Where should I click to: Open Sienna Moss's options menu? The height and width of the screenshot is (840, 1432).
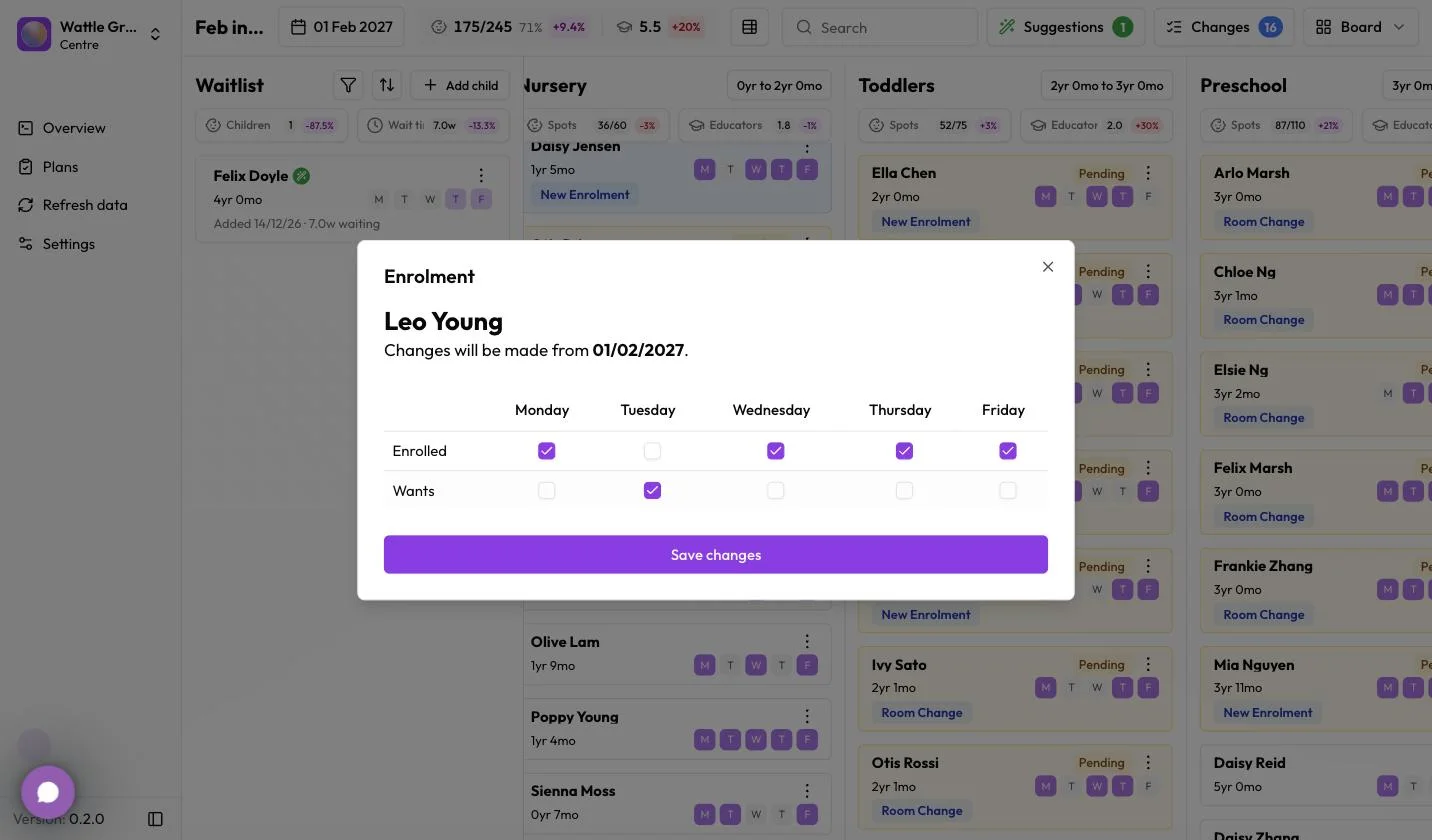[x=807, y=790]
